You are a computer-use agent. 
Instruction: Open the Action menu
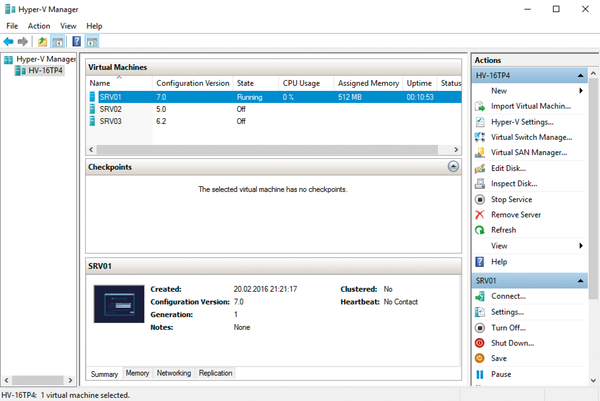39,26
